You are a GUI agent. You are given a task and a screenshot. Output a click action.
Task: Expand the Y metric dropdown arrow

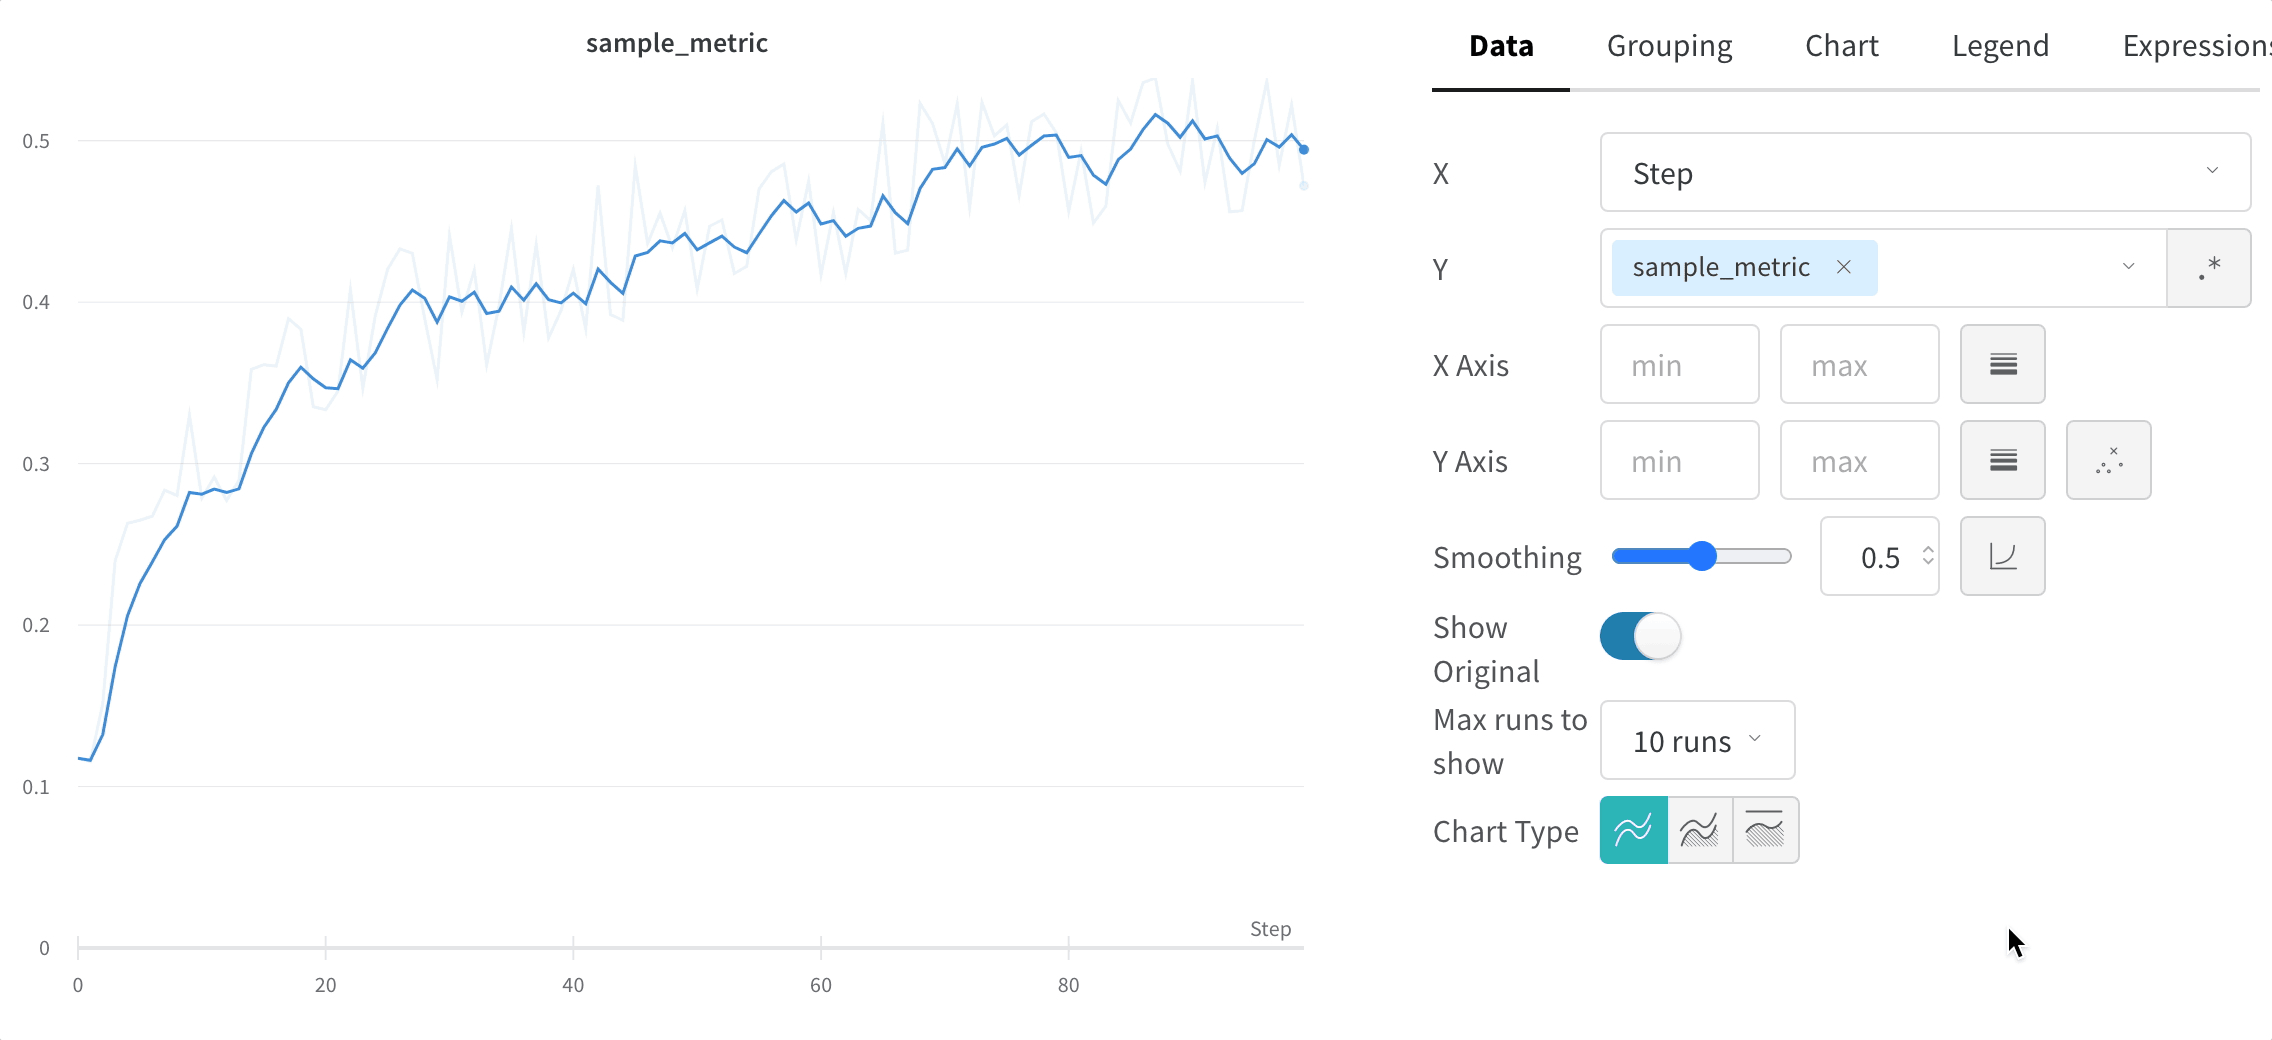tap(2128, 267)
